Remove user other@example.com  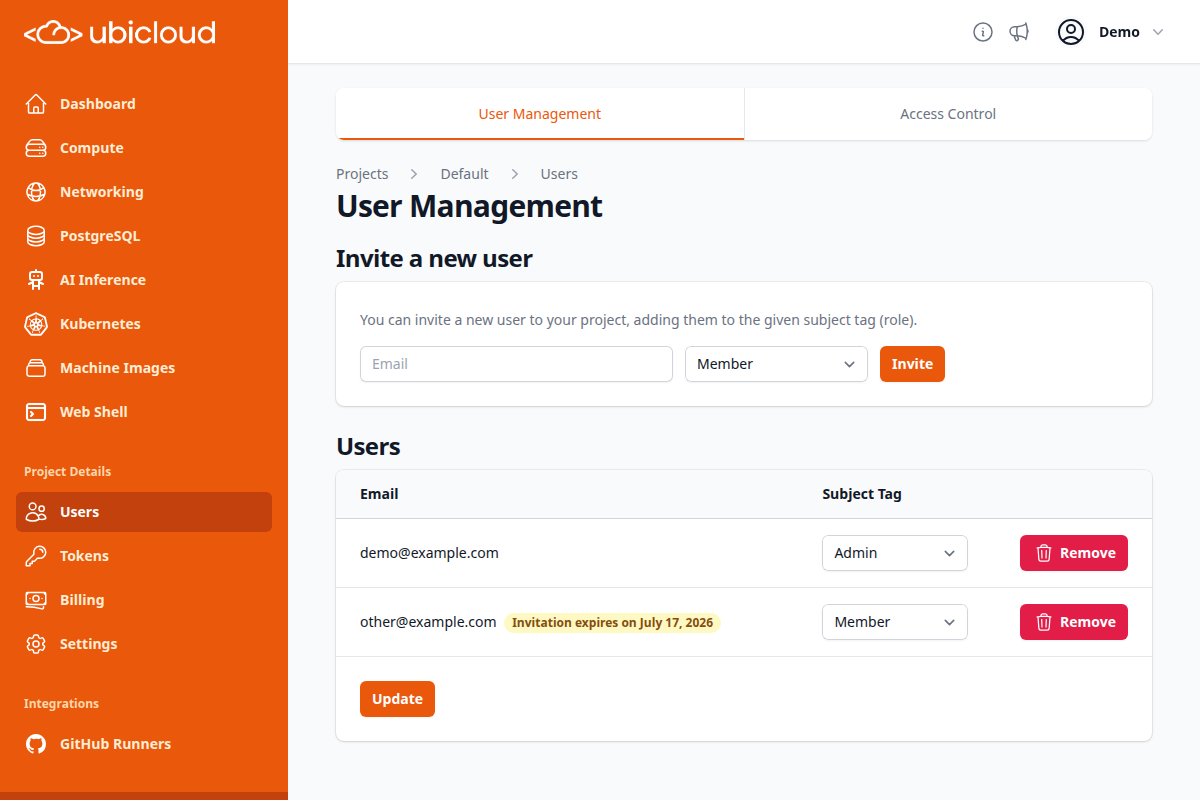[x=1074, y=622]
